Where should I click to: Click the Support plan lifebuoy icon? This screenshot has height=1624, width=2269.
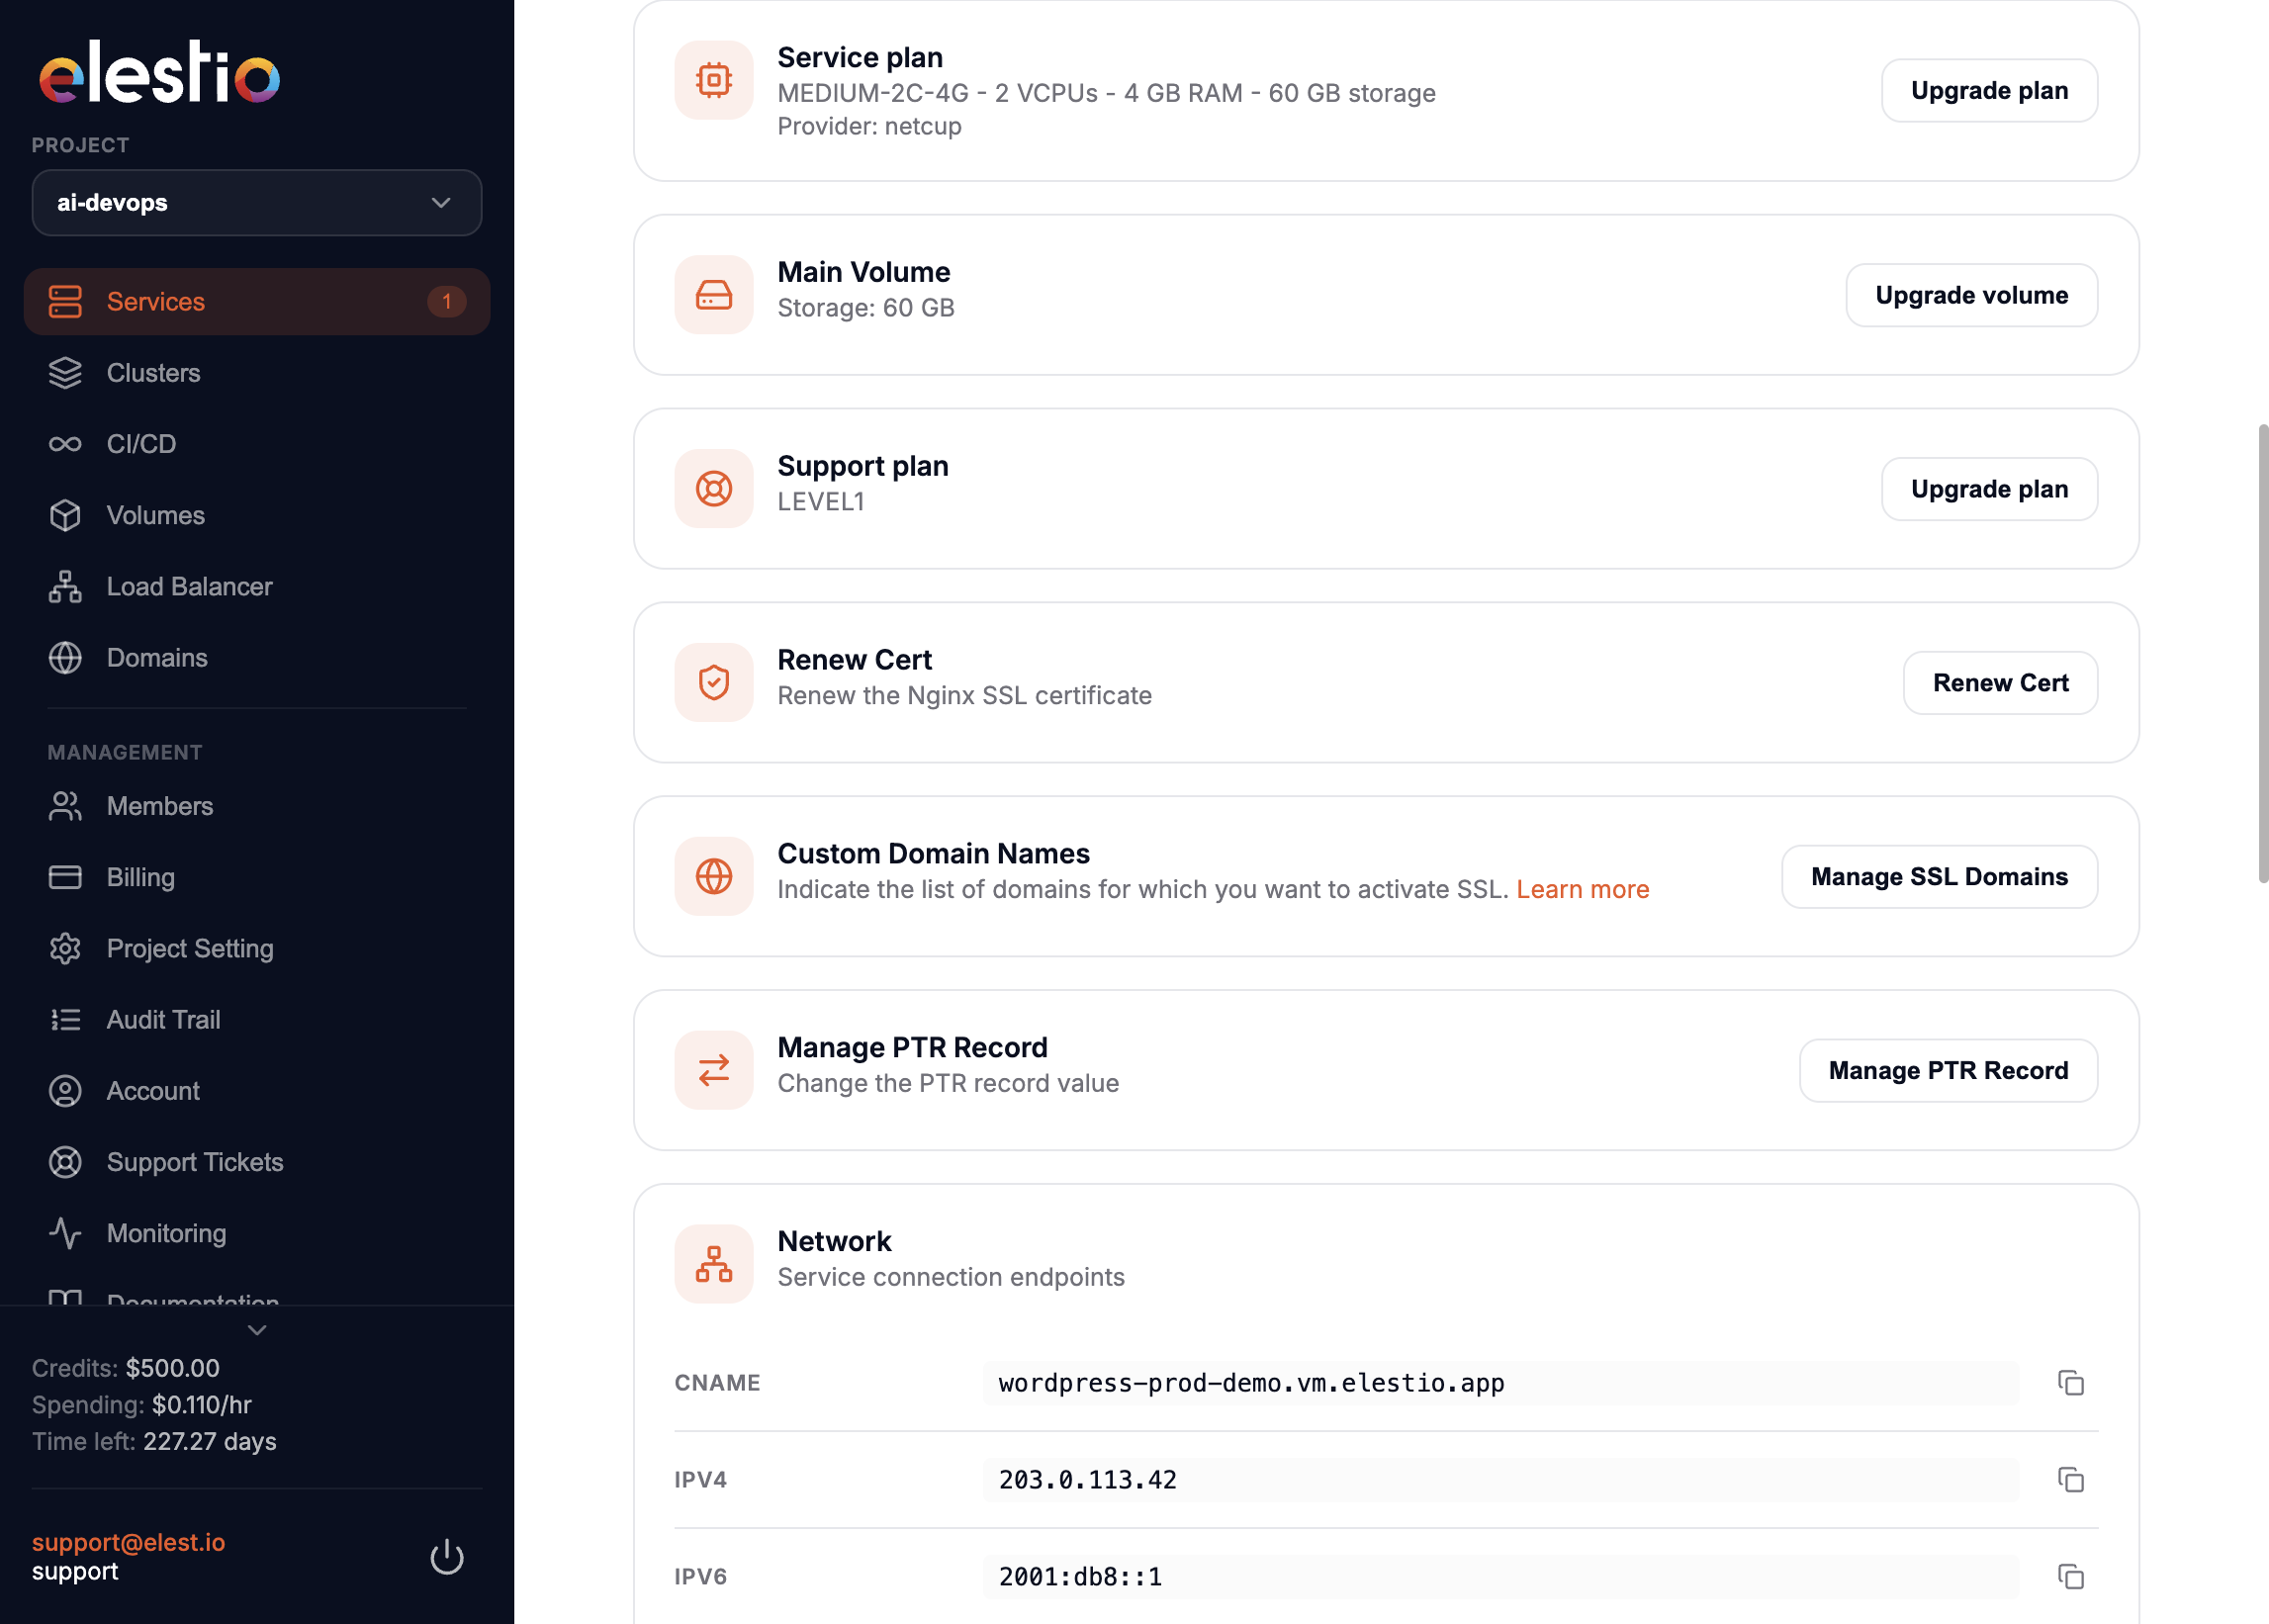click(x=714, y=488)
